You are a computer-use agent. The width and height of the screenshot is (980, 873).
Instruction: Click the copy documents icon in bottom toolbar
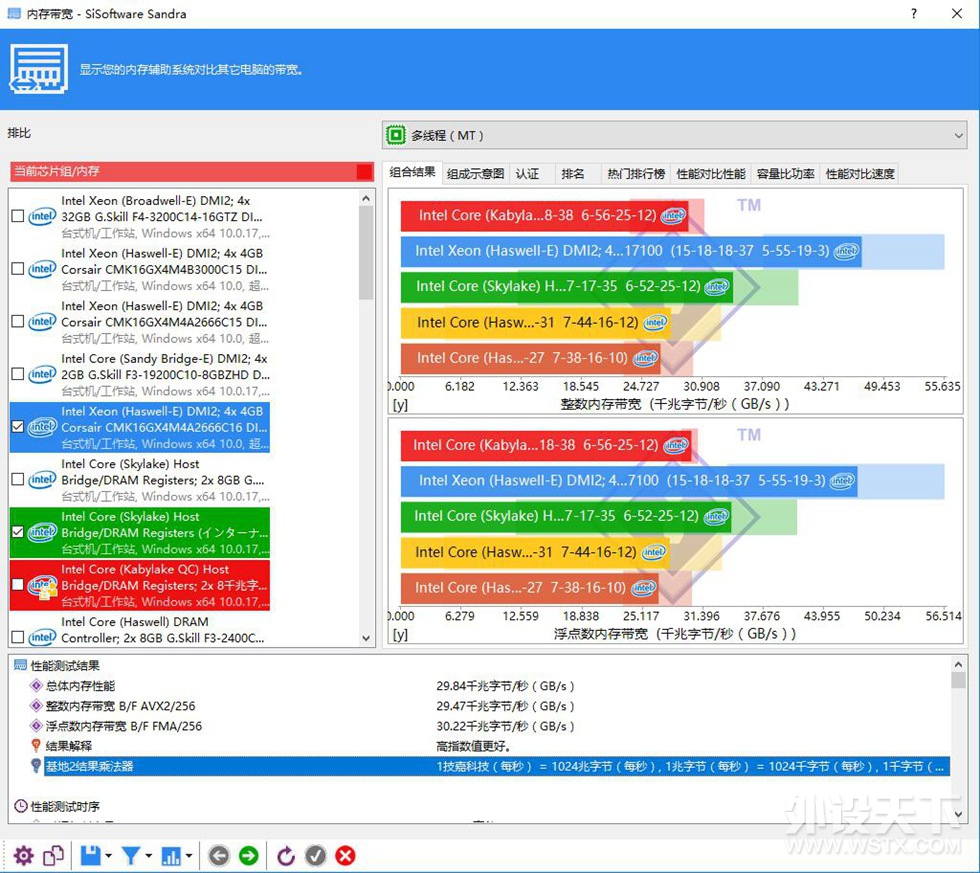(54, 856)
